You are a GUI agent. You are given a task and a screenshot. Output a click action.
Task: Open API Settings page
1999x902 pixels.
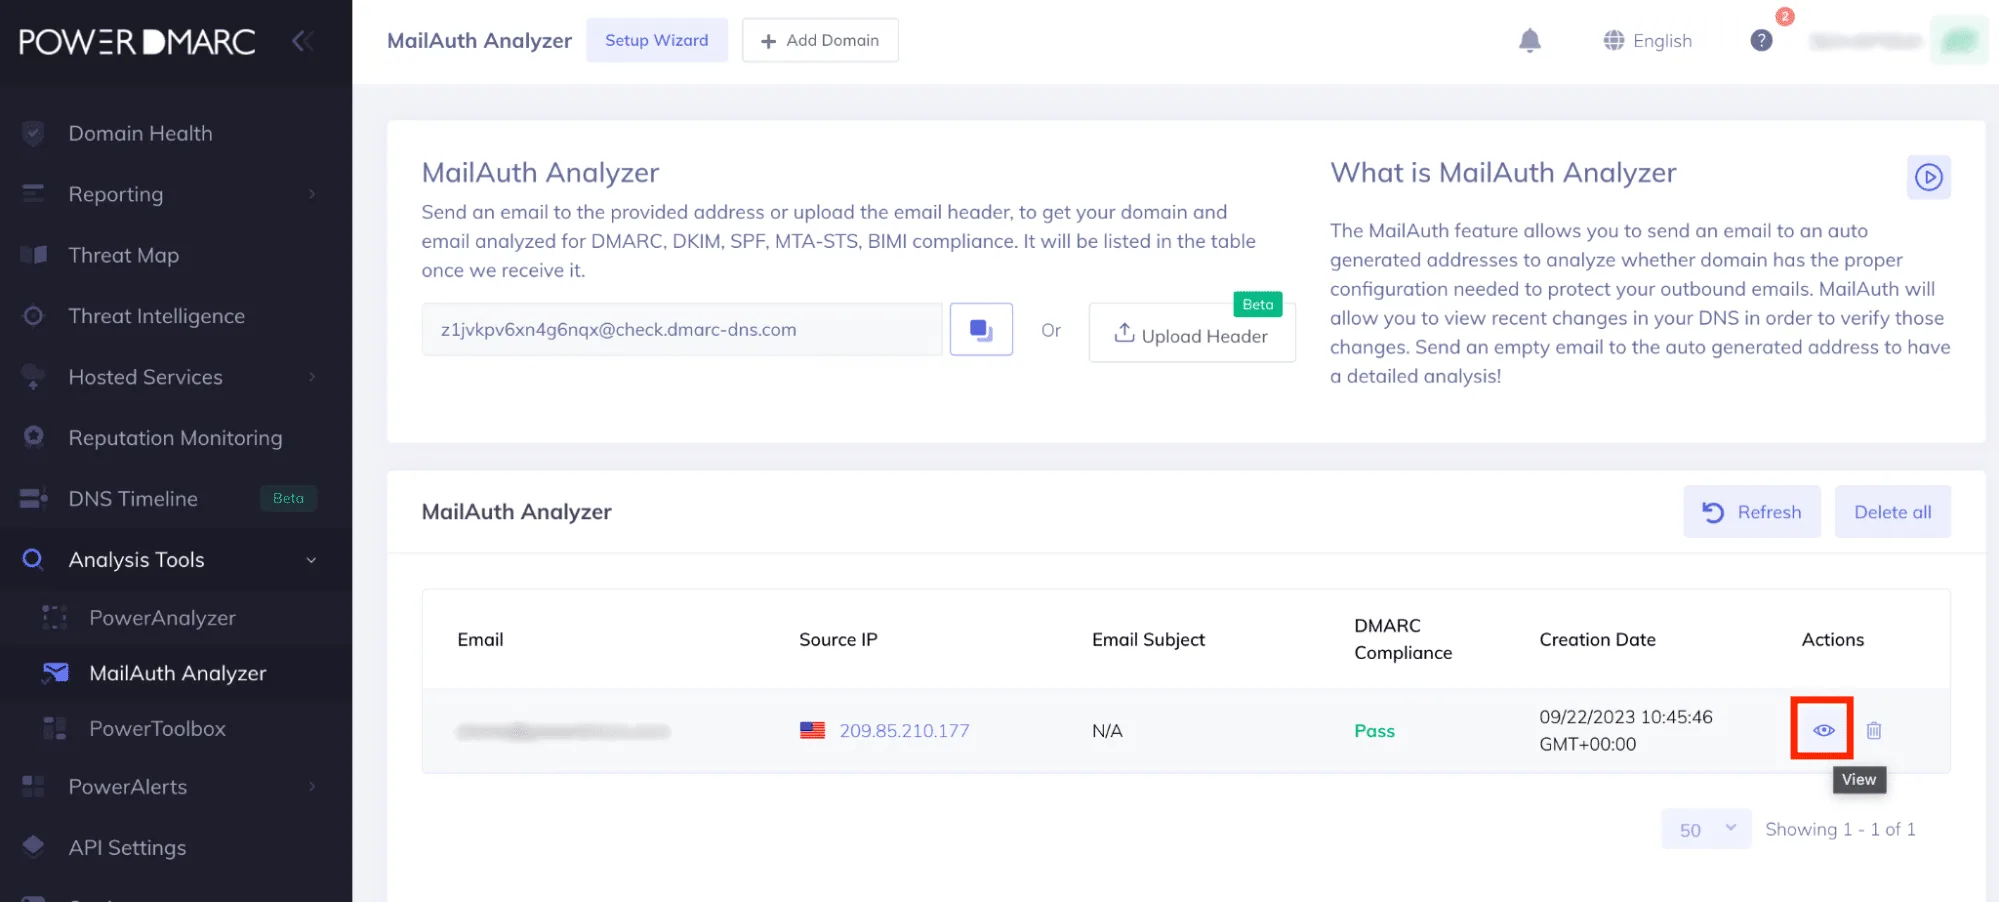(127, 848)
